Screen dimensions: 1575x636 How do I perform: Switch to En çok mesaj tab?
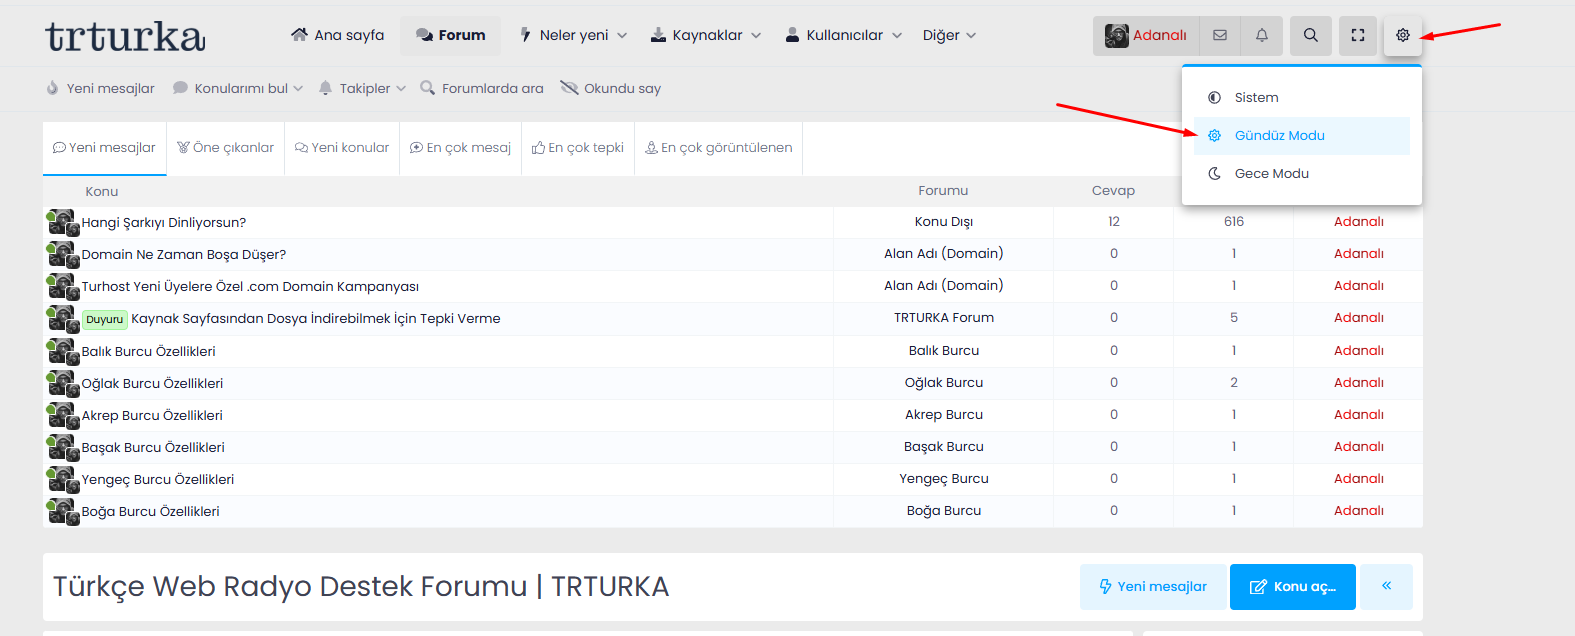(x=461, y=148)
